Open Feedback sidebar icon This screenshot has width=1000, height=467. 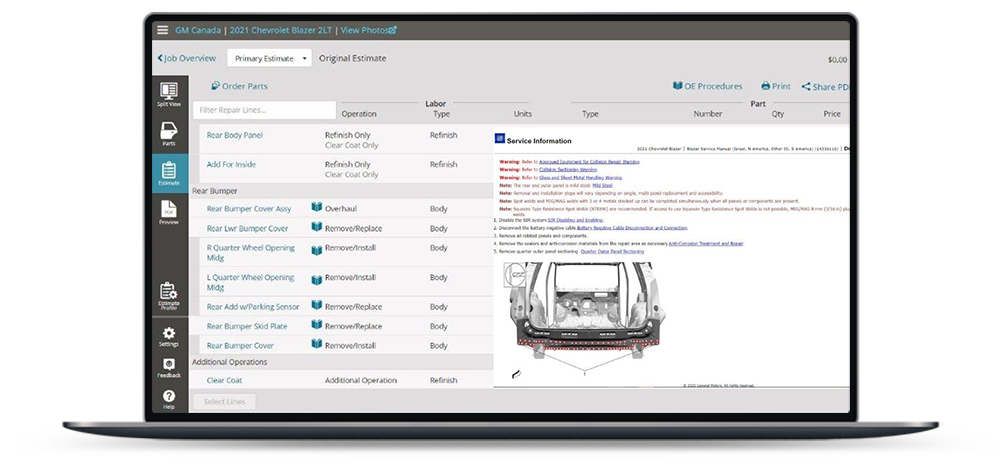[x=169, y=368]
